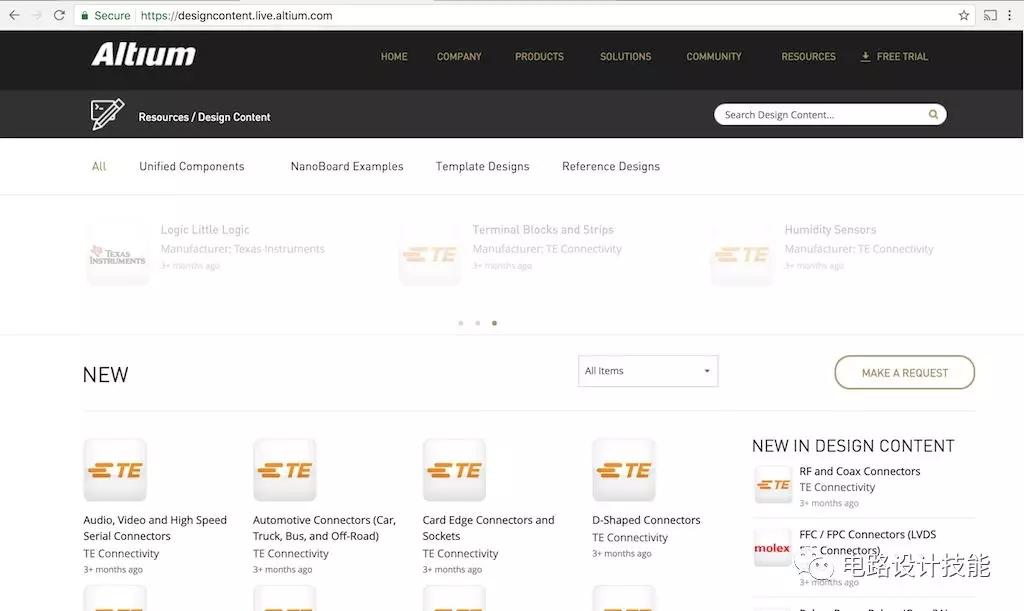Click TE Connectivity under RF and Coax Connectors

pyautogui.click(x=837, y=488)
